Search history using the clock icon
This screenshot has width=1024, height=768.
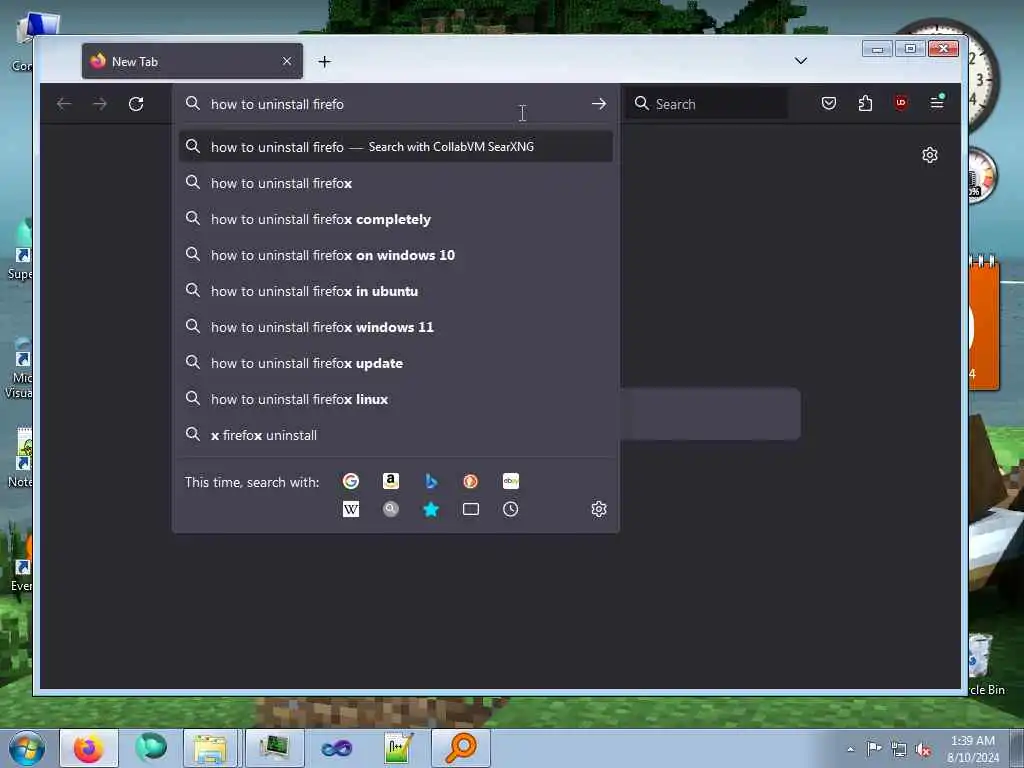[511, 509]
